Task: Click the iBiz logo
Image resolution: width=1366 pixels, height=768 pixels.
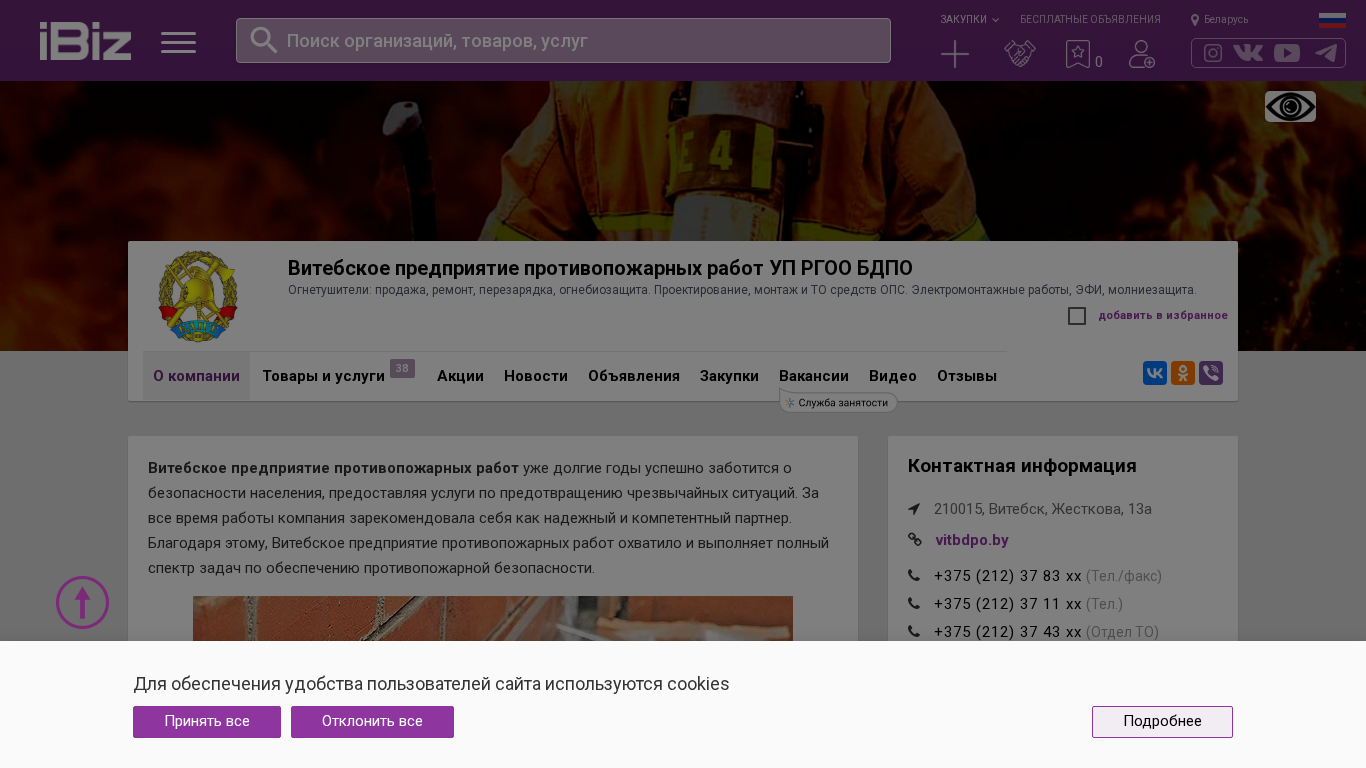Action: pyautogui.click(x=85, y=41)
